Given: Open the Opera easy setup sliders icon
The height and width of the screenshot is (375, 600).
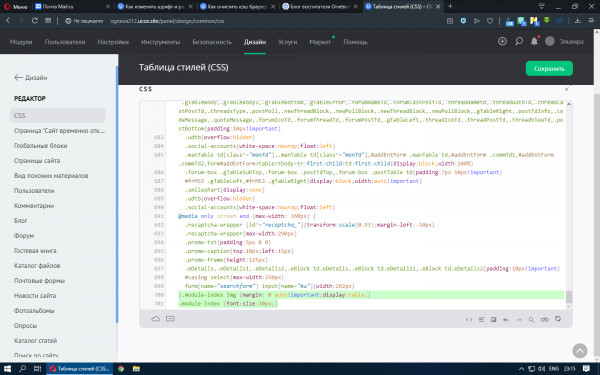Looking at the screenshot, I should tap(592, 21).
